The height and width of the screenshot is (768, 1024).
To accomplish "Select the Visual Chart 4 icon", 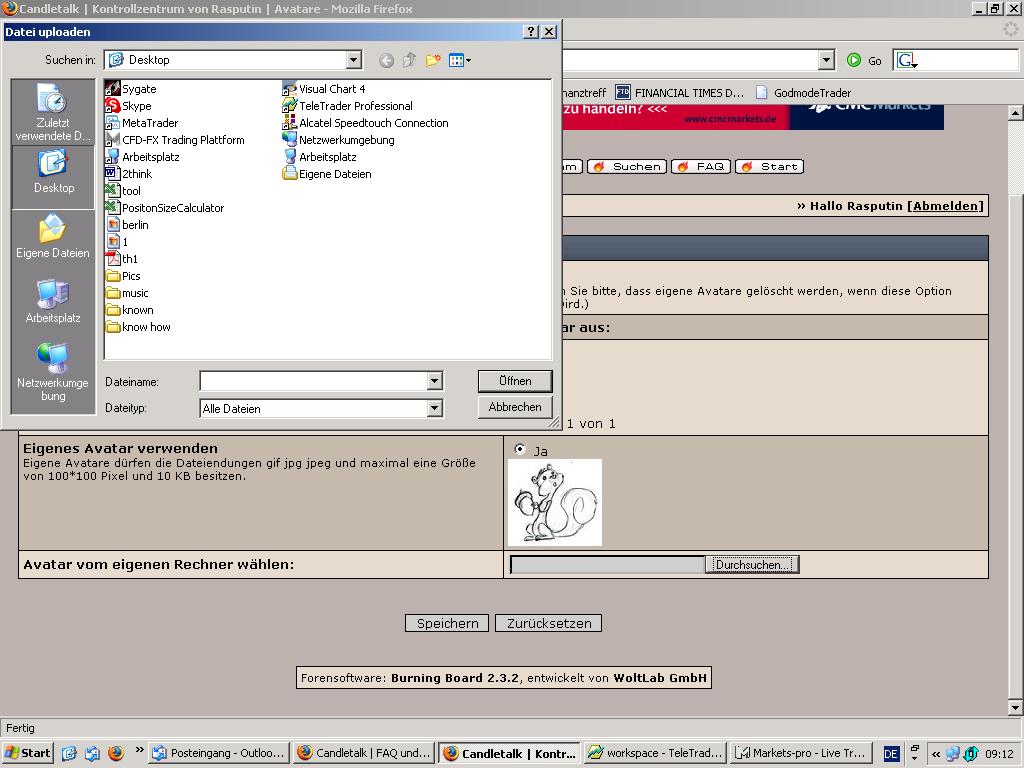I will [290, 89].
